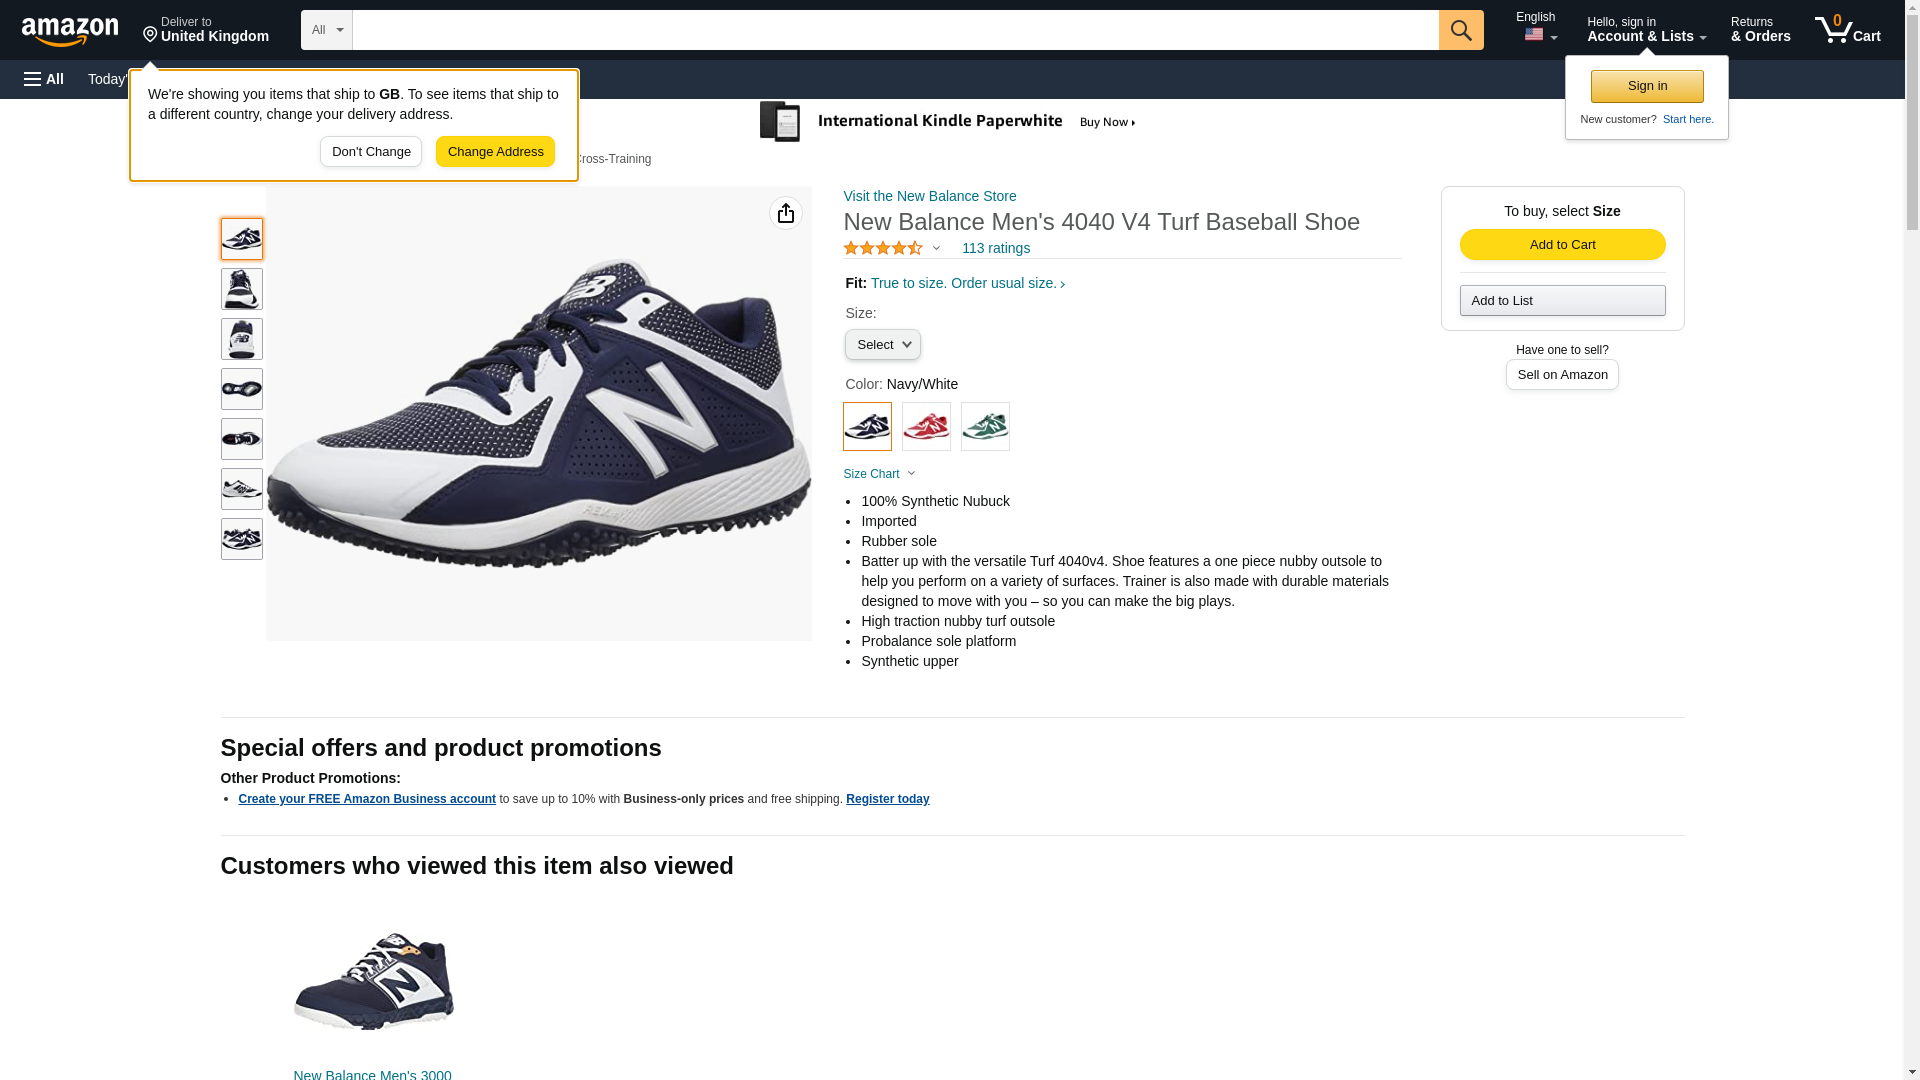This screenshot has height=1080, width=1920.
Task: Click the star rating icons
Action: (x=883, y=248)
